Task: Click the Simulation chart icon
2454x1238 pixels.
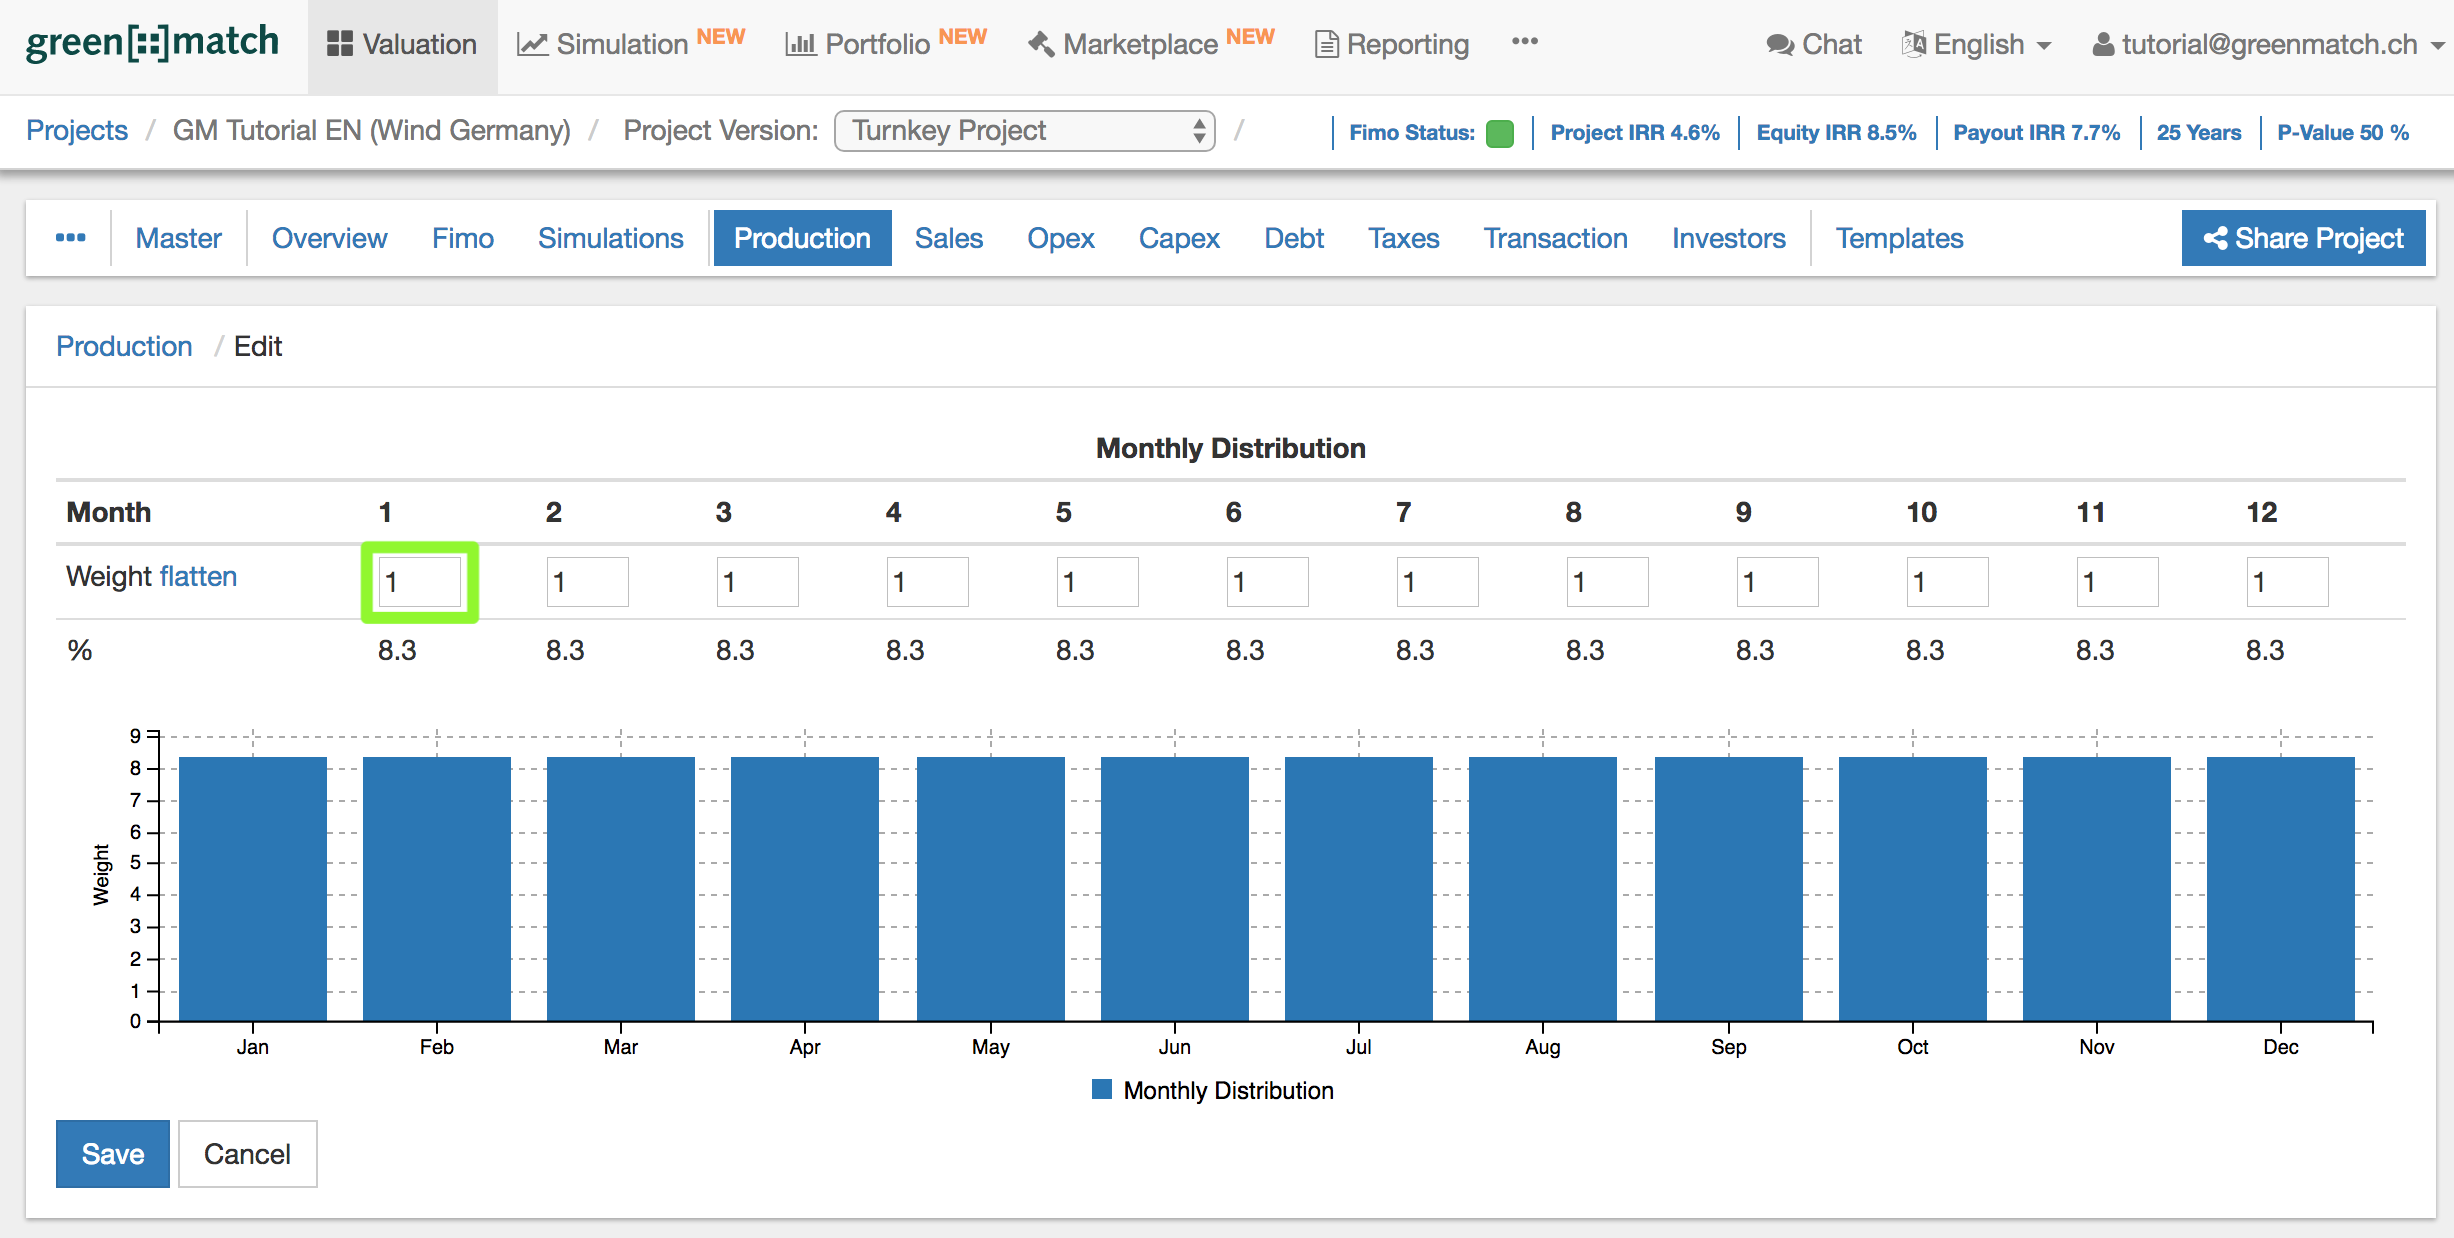Action: [532, 44]
